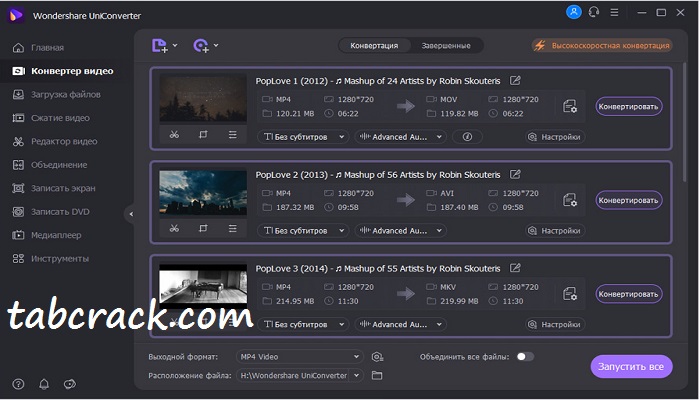Open subtitle dropdown for PopLove 2

[x=303, y=230]
